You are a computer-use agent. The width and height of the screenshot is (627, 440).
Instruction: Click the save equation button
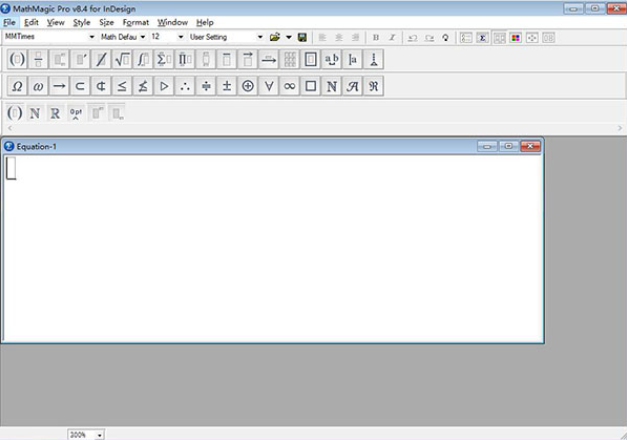point(302,37)
